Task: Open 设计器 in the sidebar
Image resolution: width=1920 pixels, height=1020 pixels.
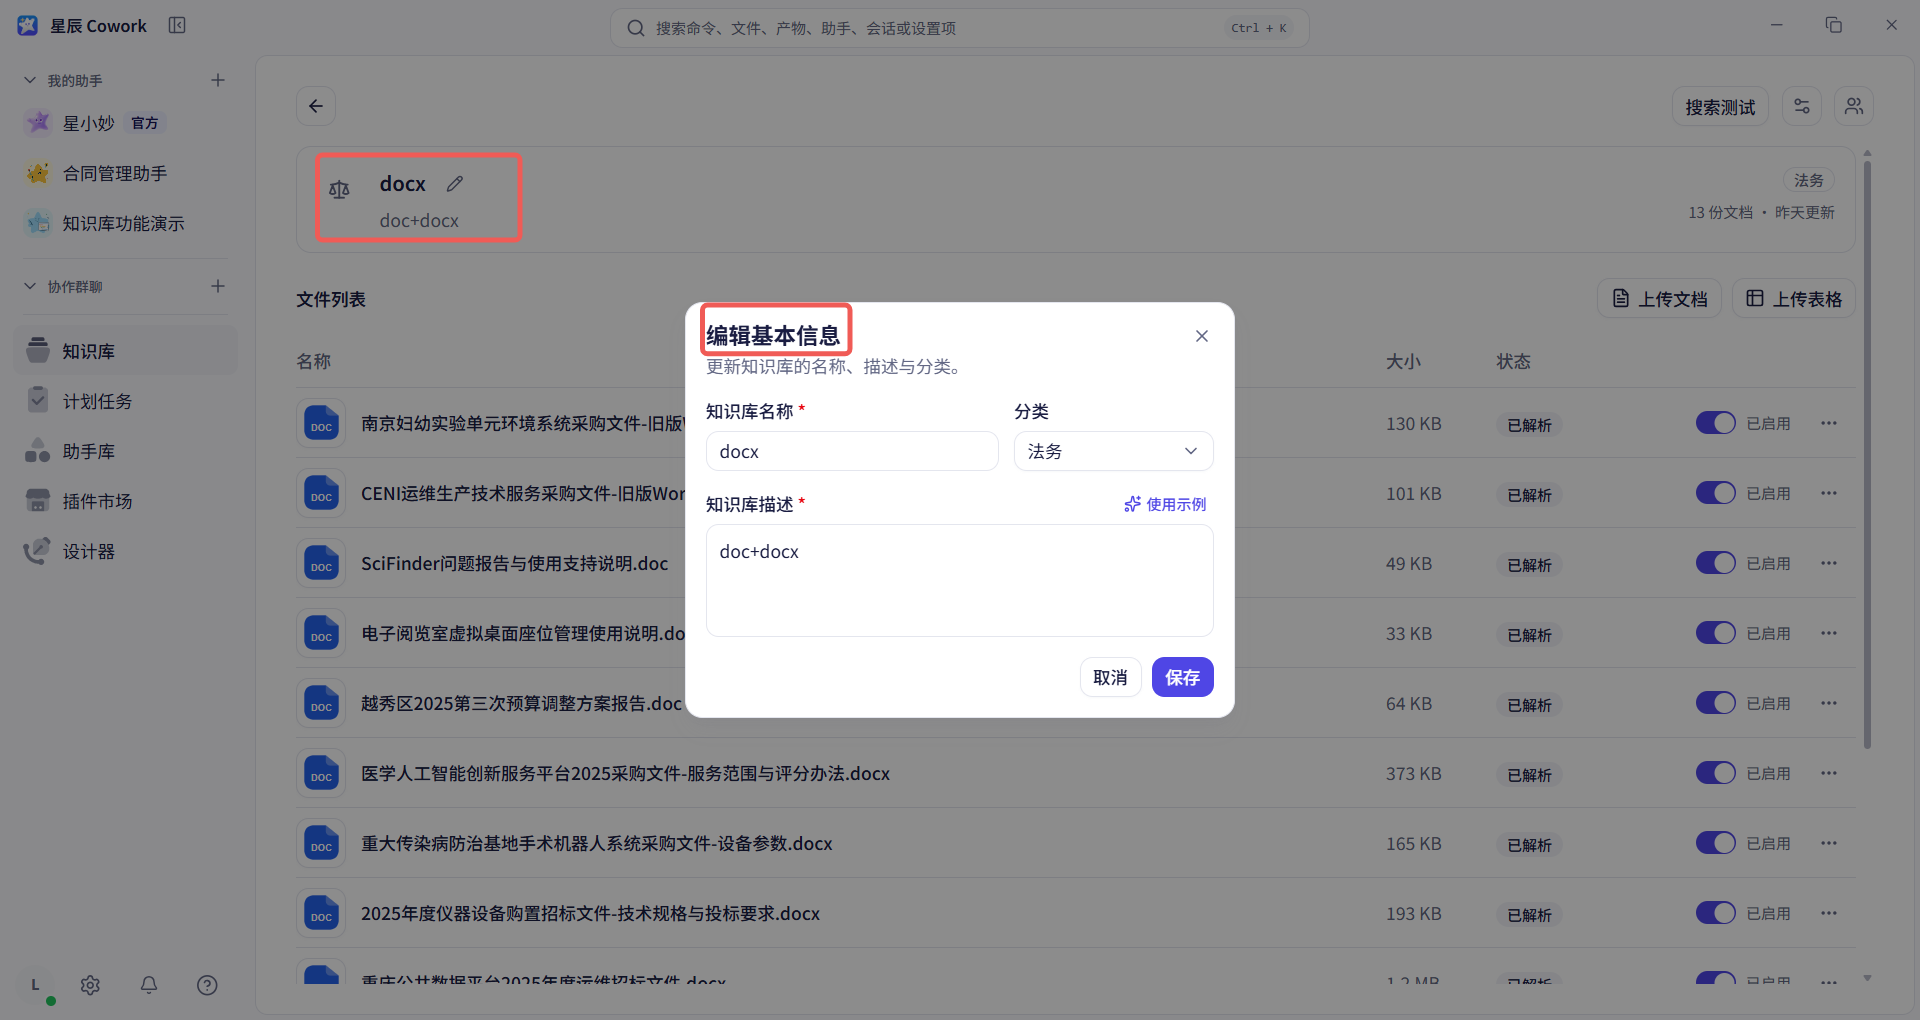Action: pos(126,551)
